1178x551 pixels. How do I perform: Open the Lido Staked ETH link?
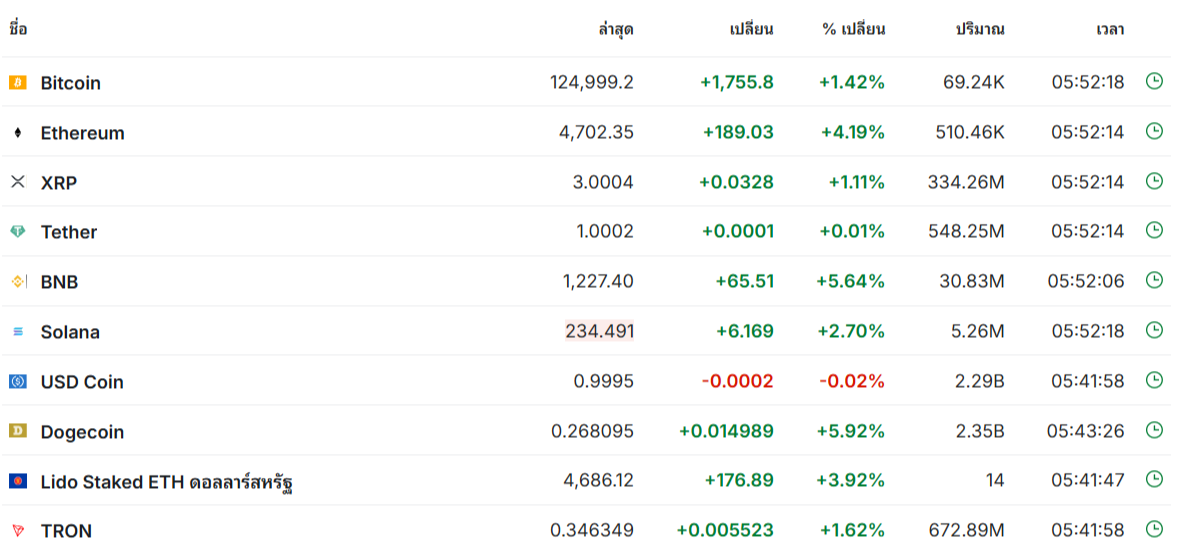(166, 482)
